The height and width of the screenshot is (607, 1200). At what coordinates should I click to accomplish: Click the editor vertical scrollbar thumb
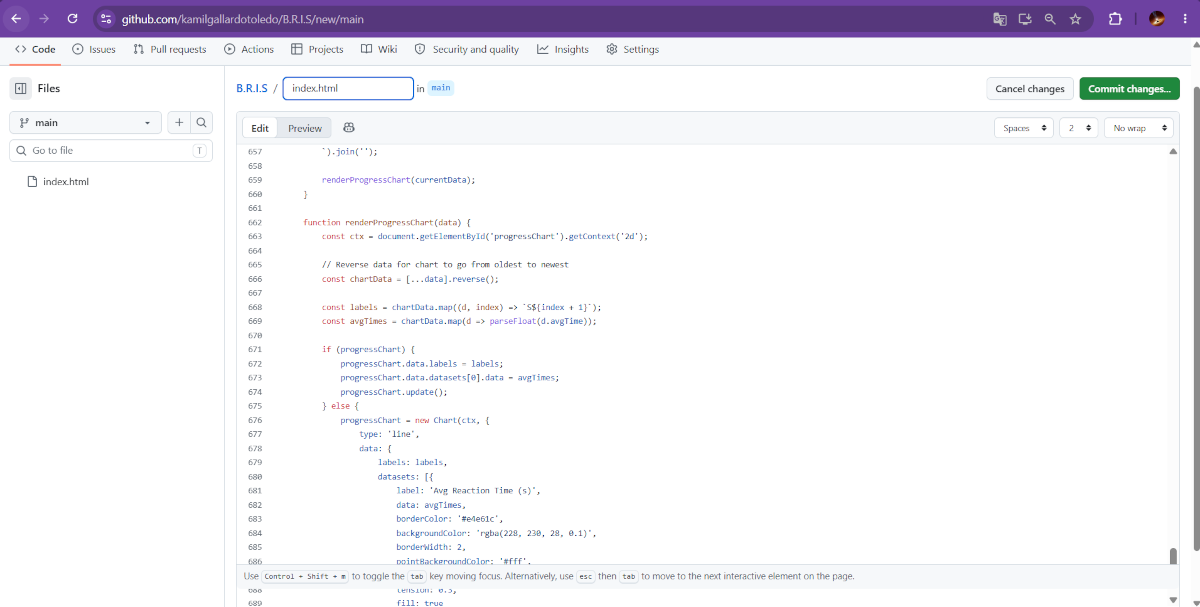(1174, 556)
